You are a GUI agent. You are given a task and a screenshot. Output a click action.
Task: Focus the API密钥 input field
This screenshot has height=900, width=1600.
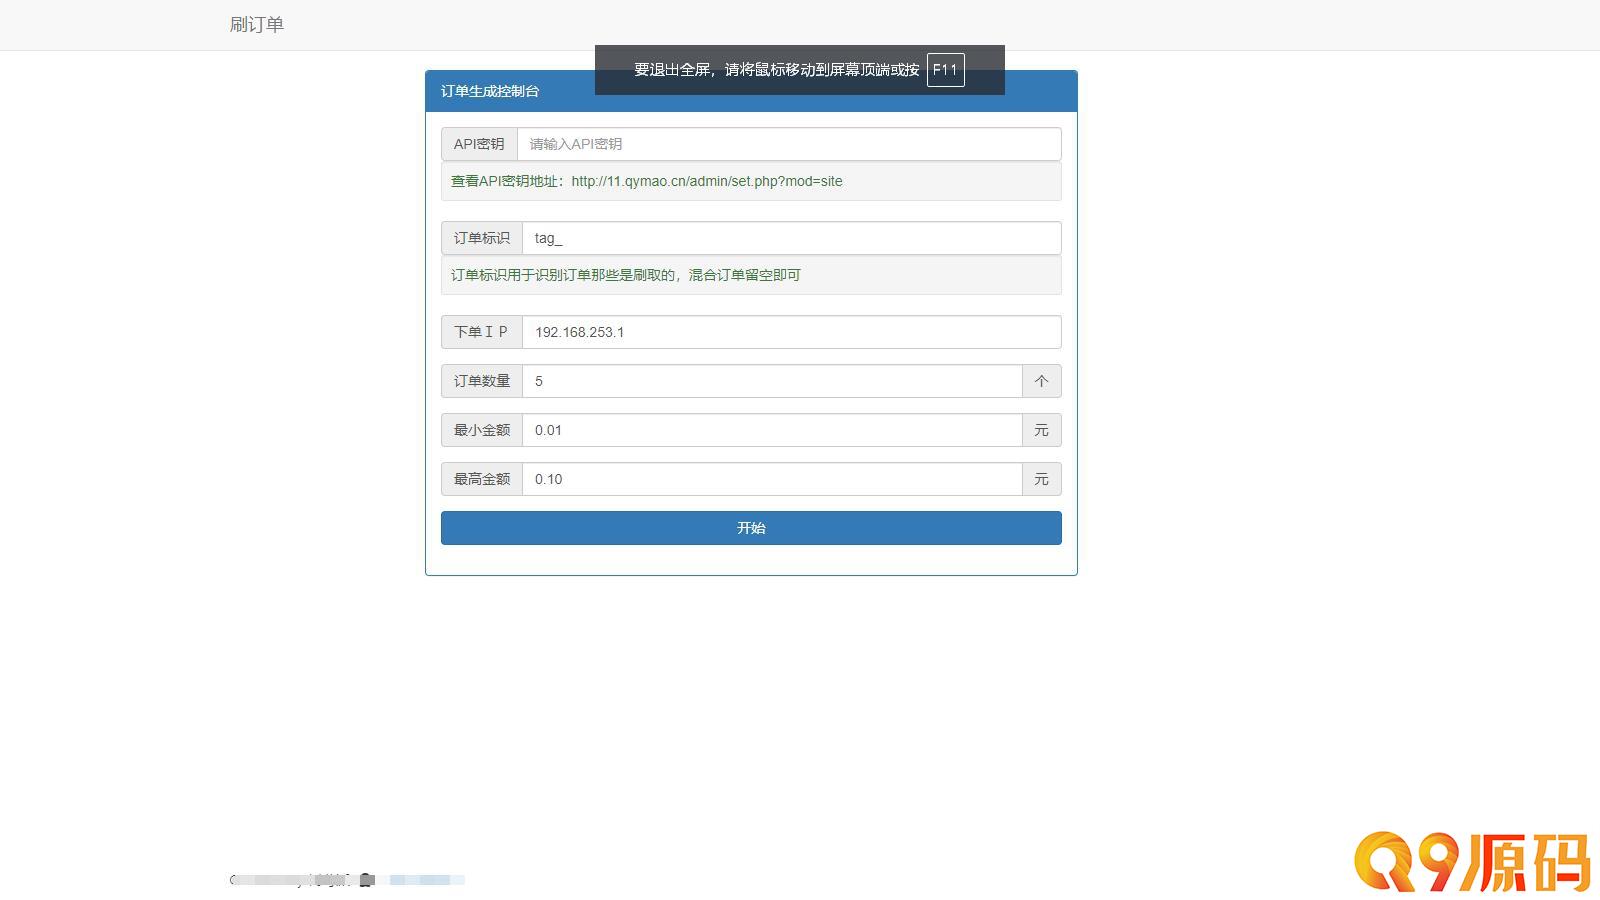789,144
